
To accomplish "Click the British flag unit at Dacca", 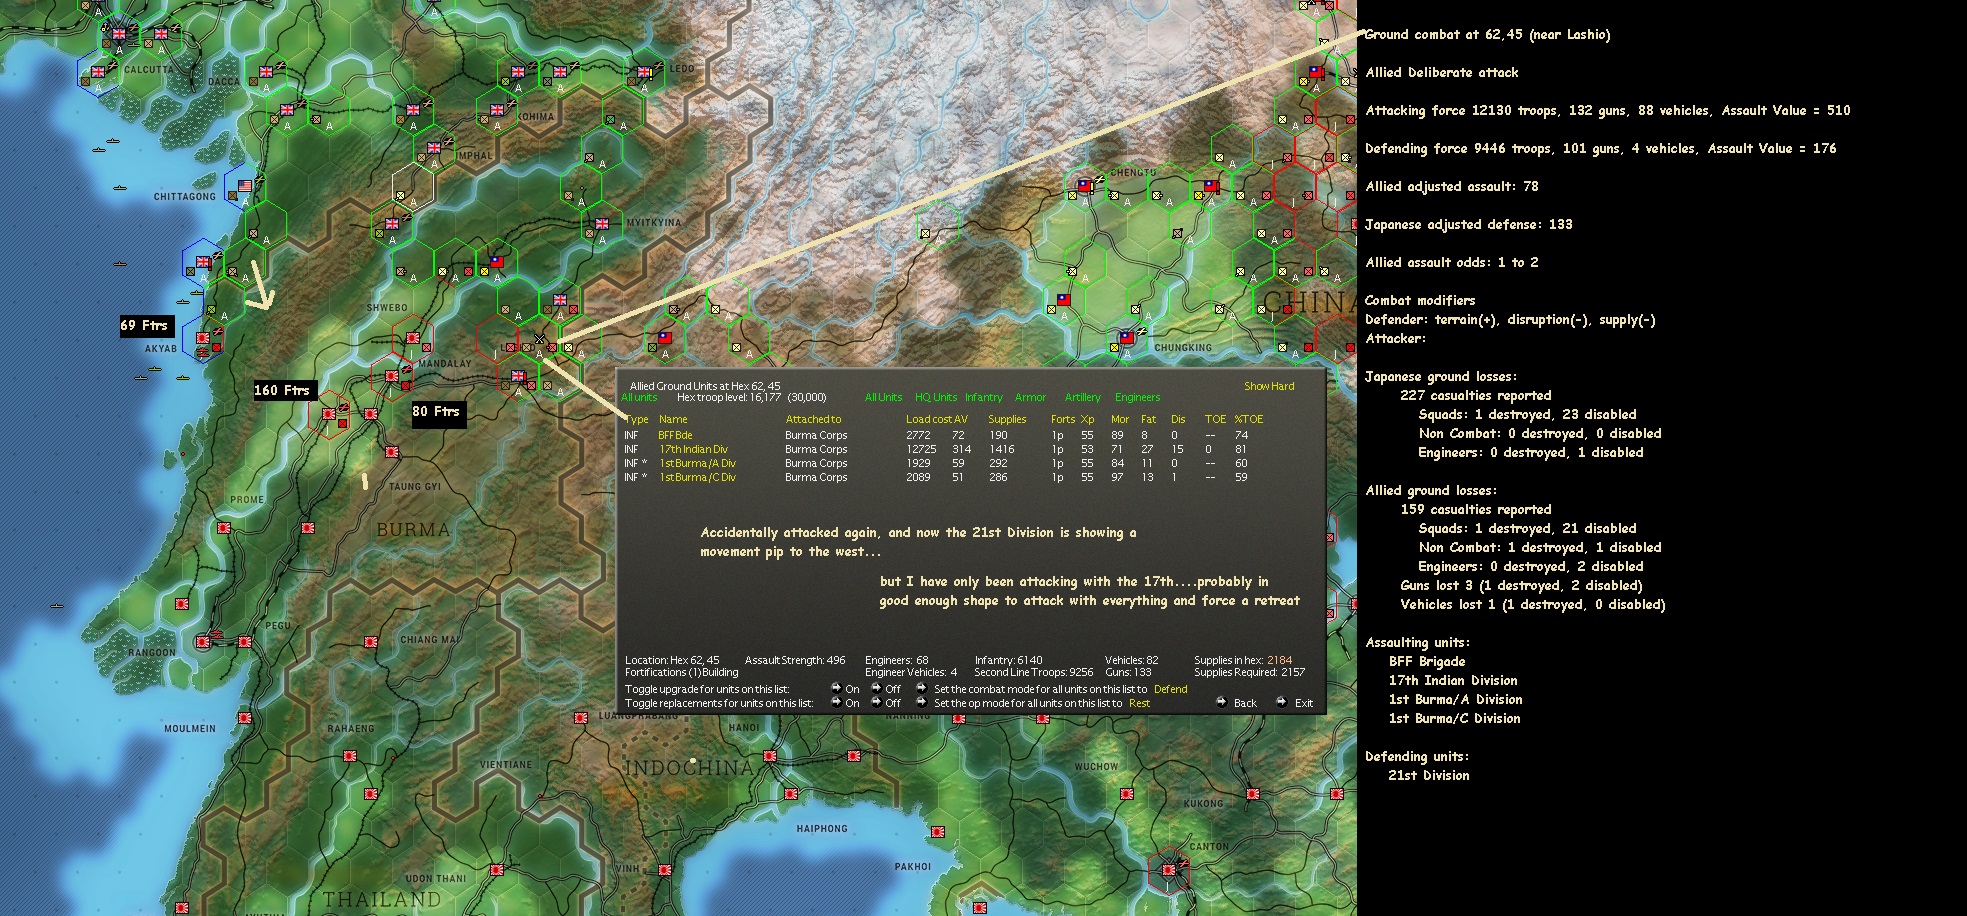I will click(266, 72).
